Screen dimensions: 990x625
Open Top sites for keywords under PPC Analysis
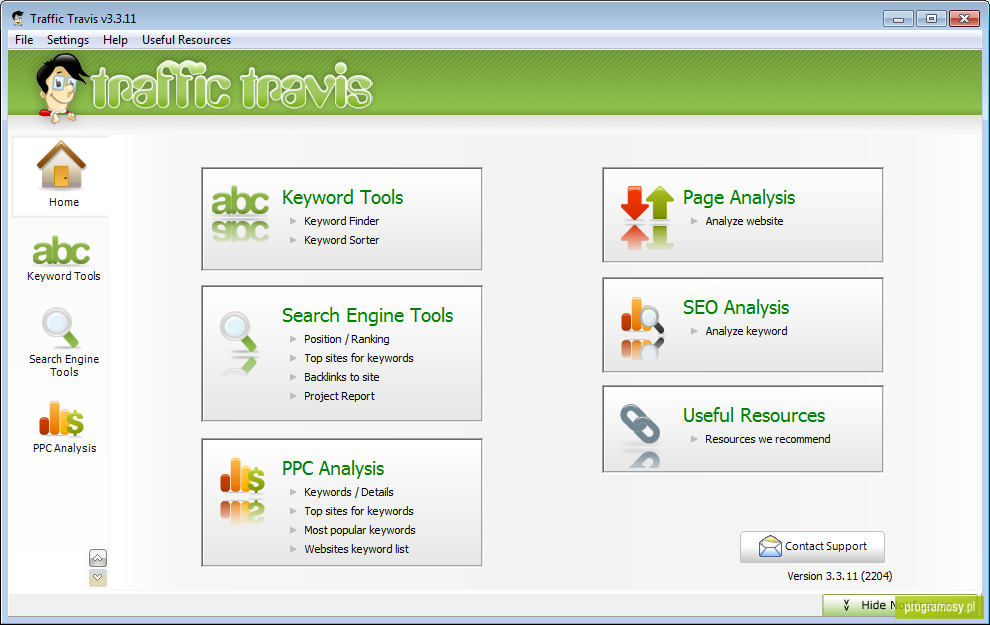tap(359, 511)
